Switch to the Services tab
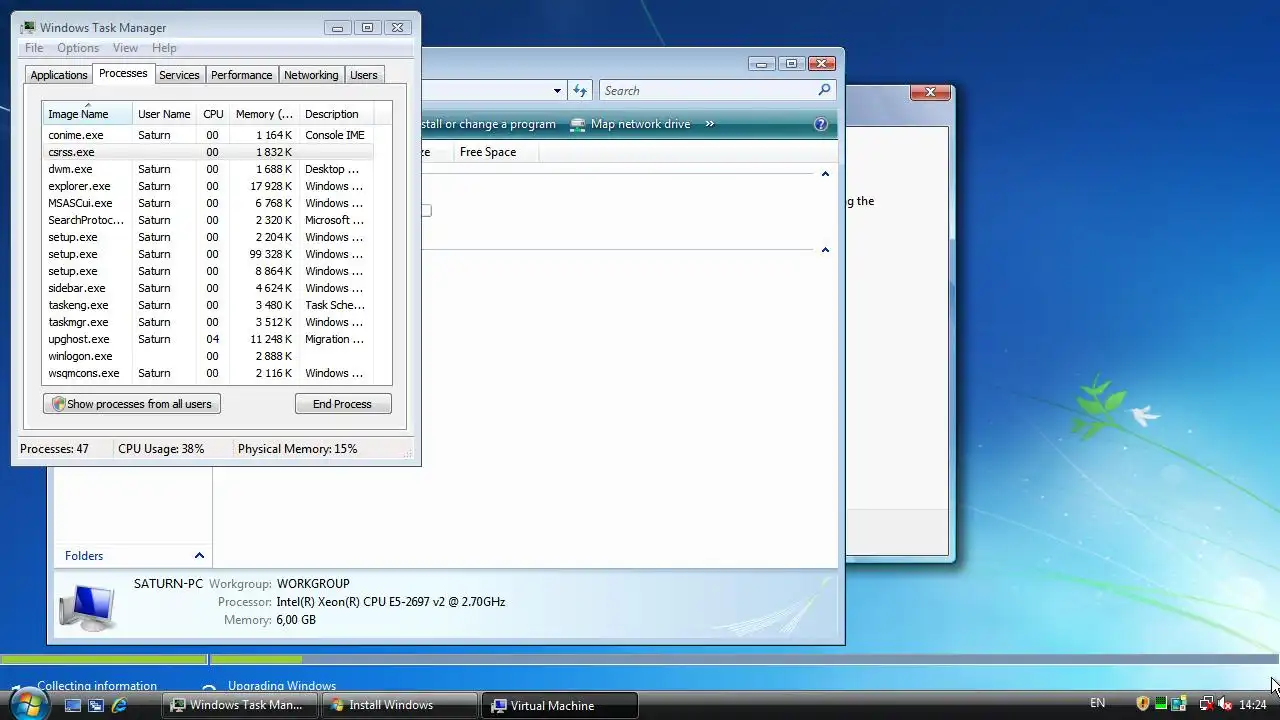 (x=179, y=75)
